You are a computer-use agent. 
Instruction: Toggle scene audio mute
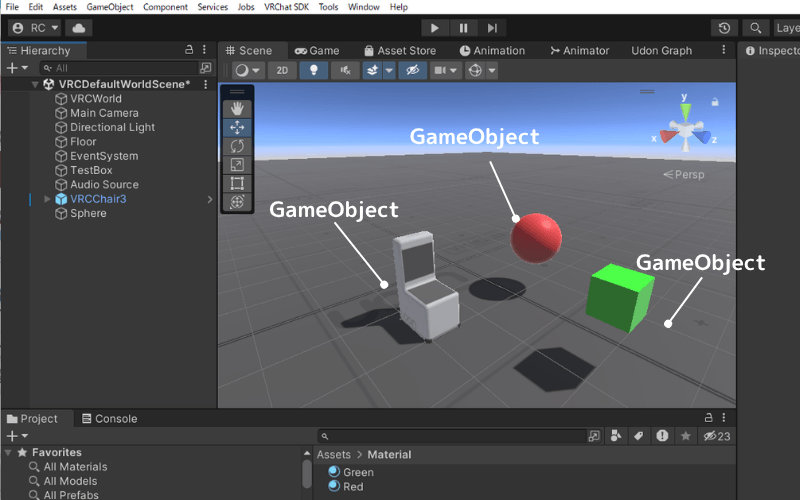[345, 70]
